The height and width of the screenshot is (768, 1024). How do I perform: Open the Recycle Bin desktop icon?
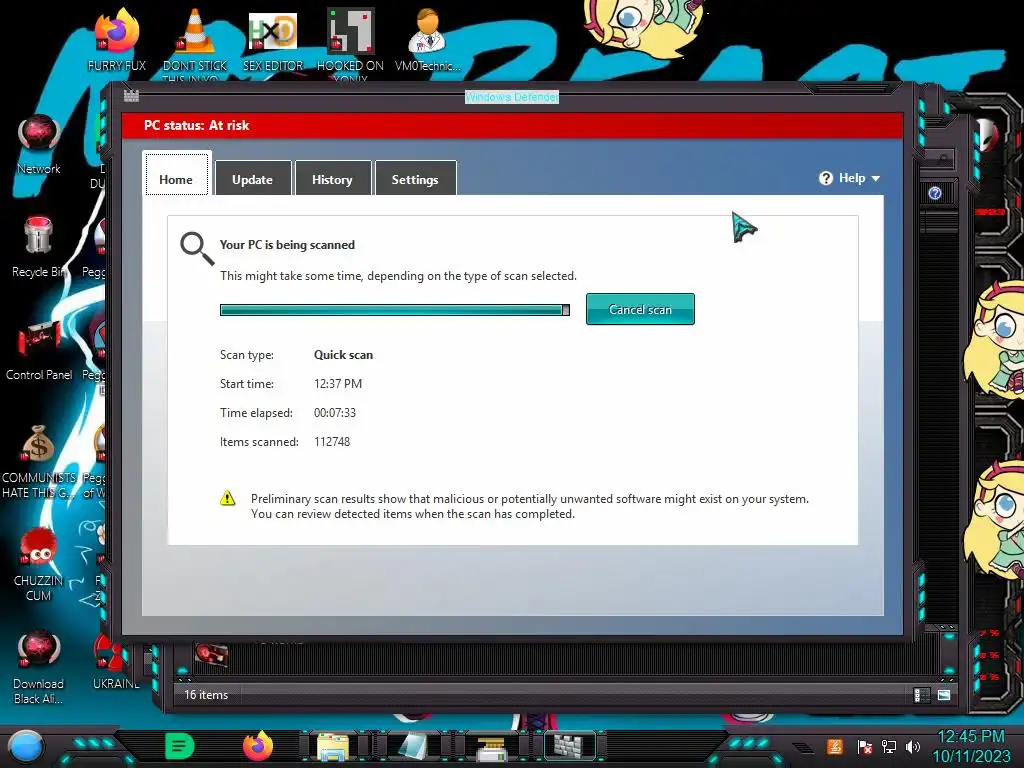pyautogui.click(x=39, y=247)
